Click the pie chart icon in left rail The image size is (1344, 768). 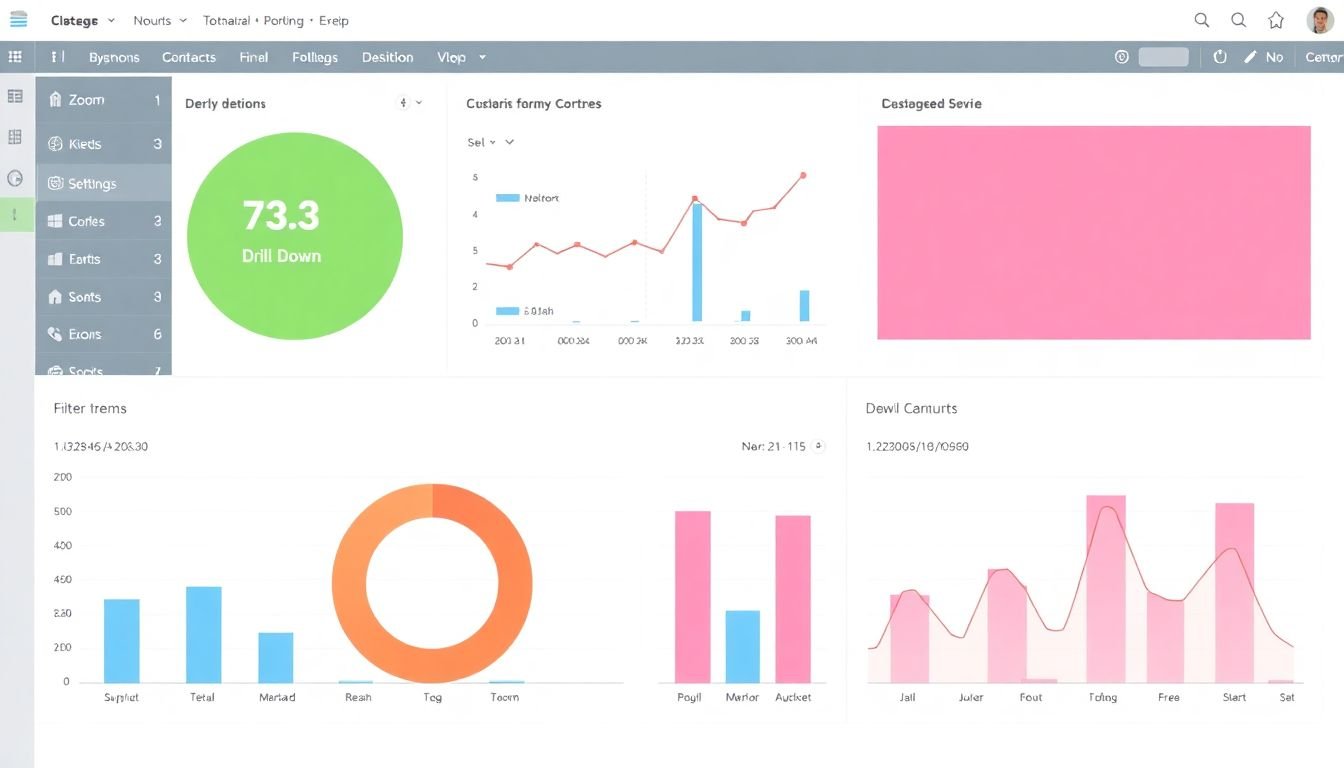click(x=15, y=178)
